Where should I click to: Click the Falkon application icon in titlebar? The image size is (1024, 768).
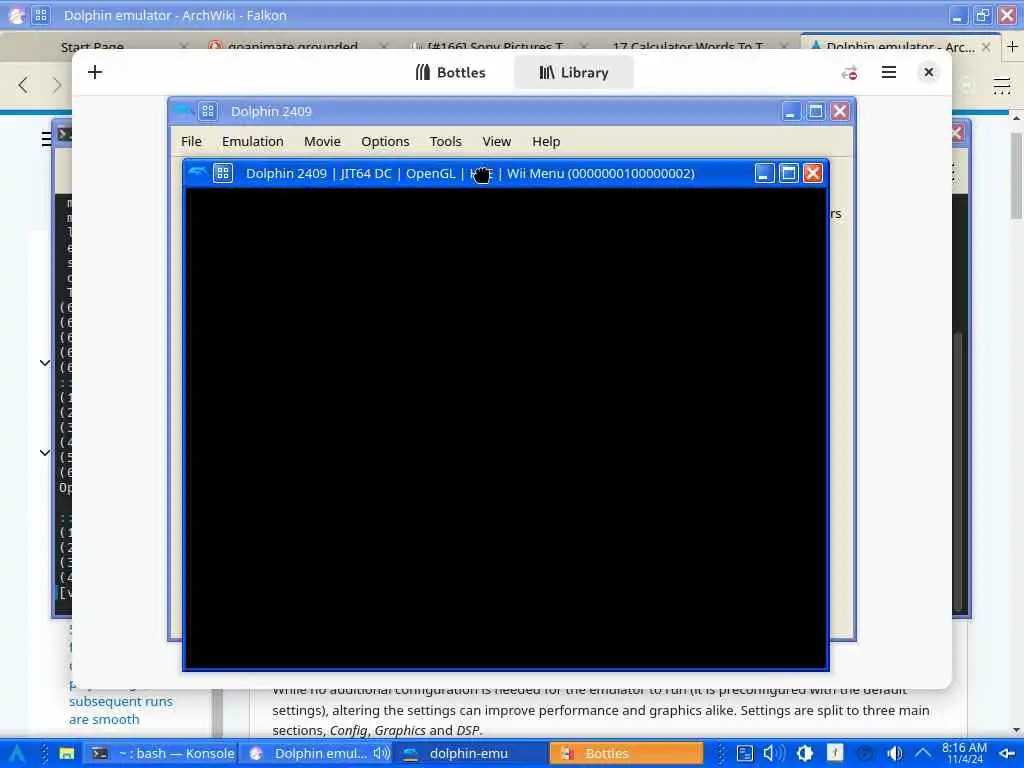click(16, 15)
